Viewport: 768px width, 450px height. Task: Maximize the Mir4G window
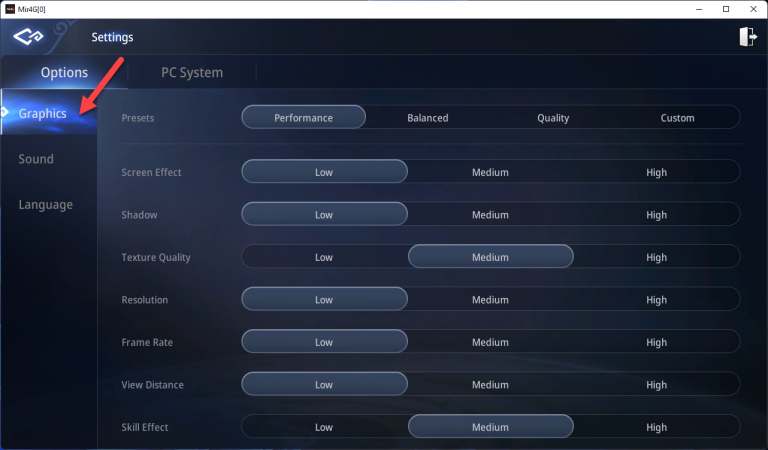coord(726,9)
